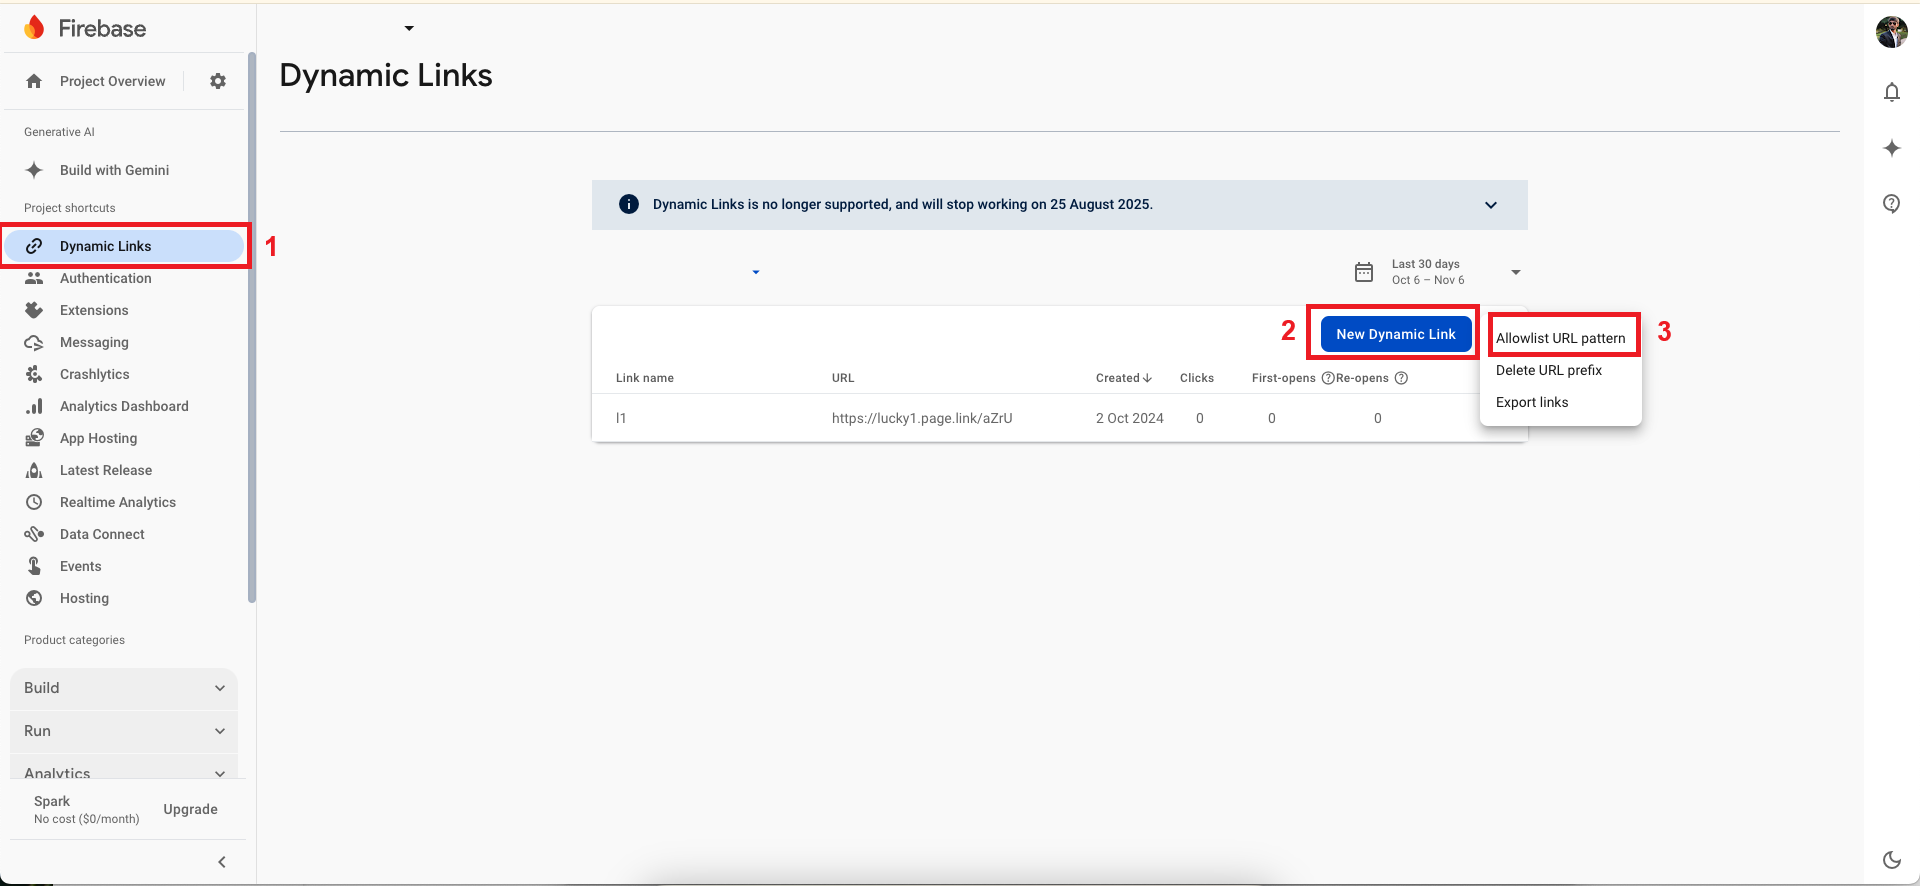Expand the Run product category
The image size is (1920, 886).
coord(124,731)
